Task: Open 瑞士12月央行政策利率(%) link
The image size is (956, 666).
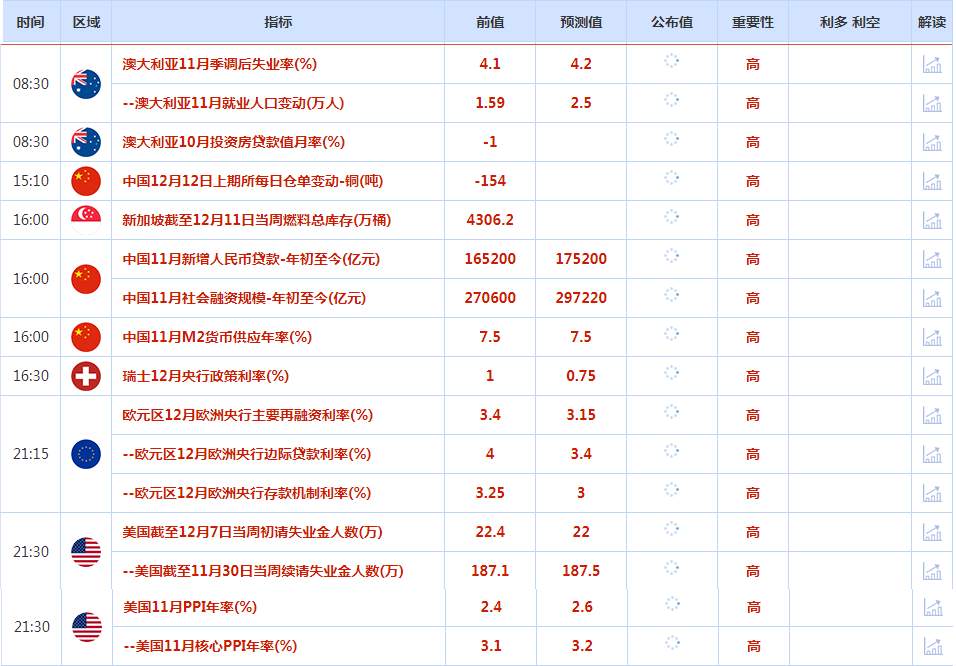Action: click(205, 376)
